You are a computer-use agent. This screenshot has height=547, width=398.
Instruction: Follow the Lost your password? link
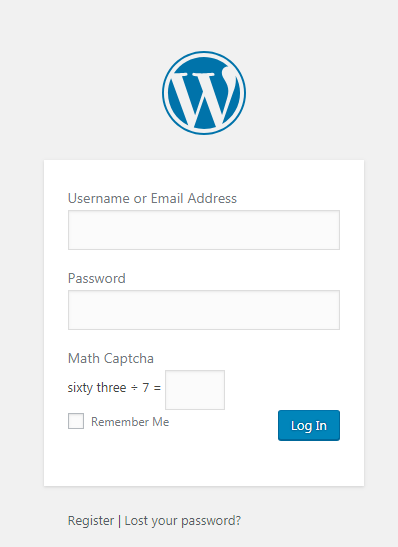tap(183, 520)
